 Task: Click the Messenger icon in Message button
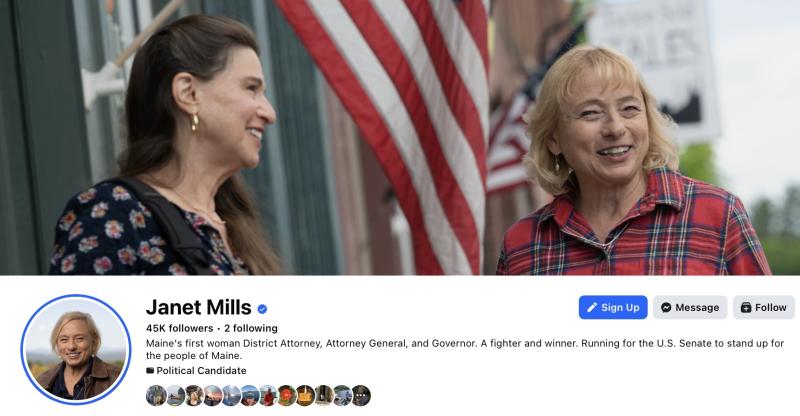[x=666, y=307]
